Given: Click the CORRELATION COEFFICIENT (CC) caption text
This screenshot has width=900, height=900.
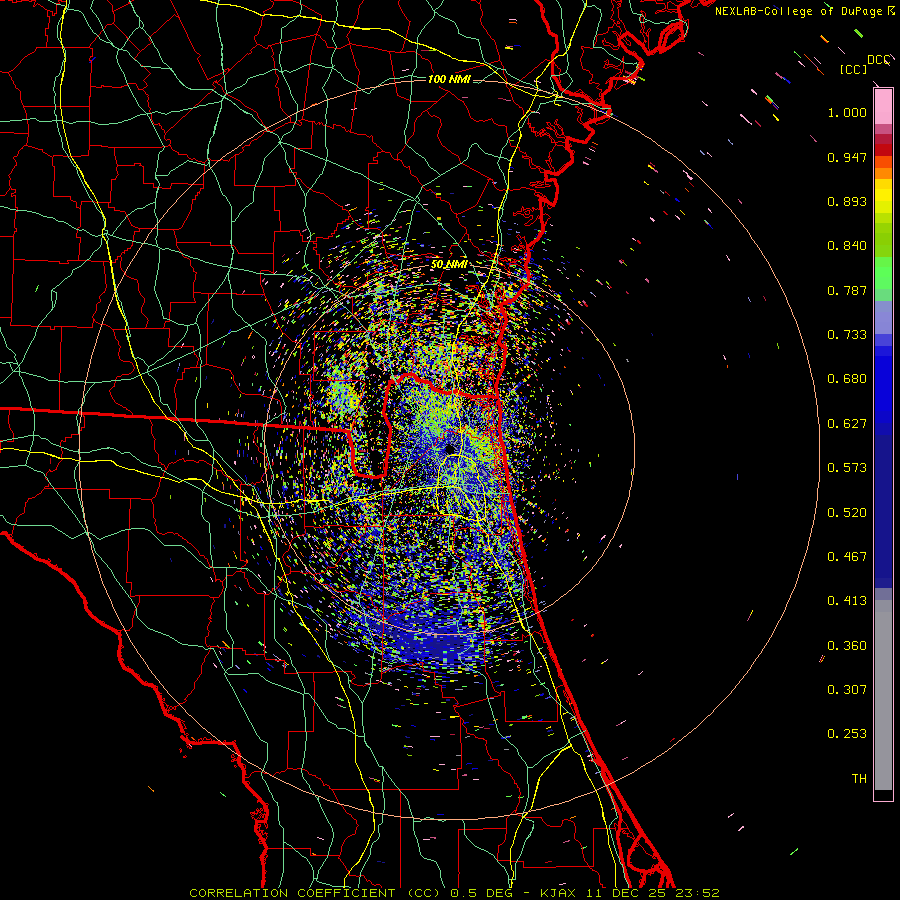Looking at the screenshot, I should click(315, 893).
